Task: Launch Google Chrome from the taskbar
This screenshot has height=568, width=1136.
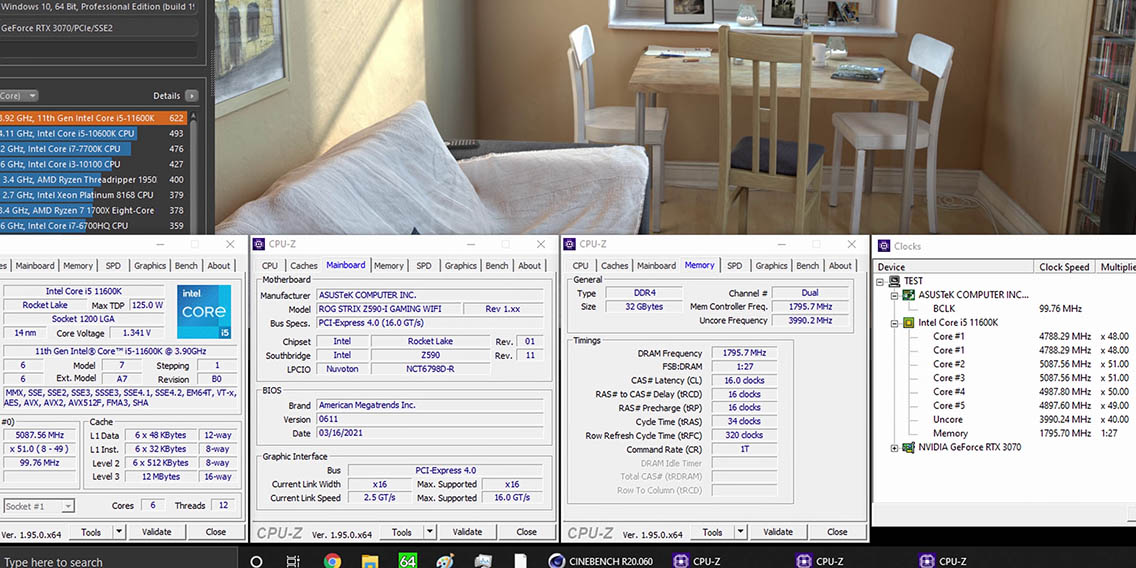Action: click(333, 561)
